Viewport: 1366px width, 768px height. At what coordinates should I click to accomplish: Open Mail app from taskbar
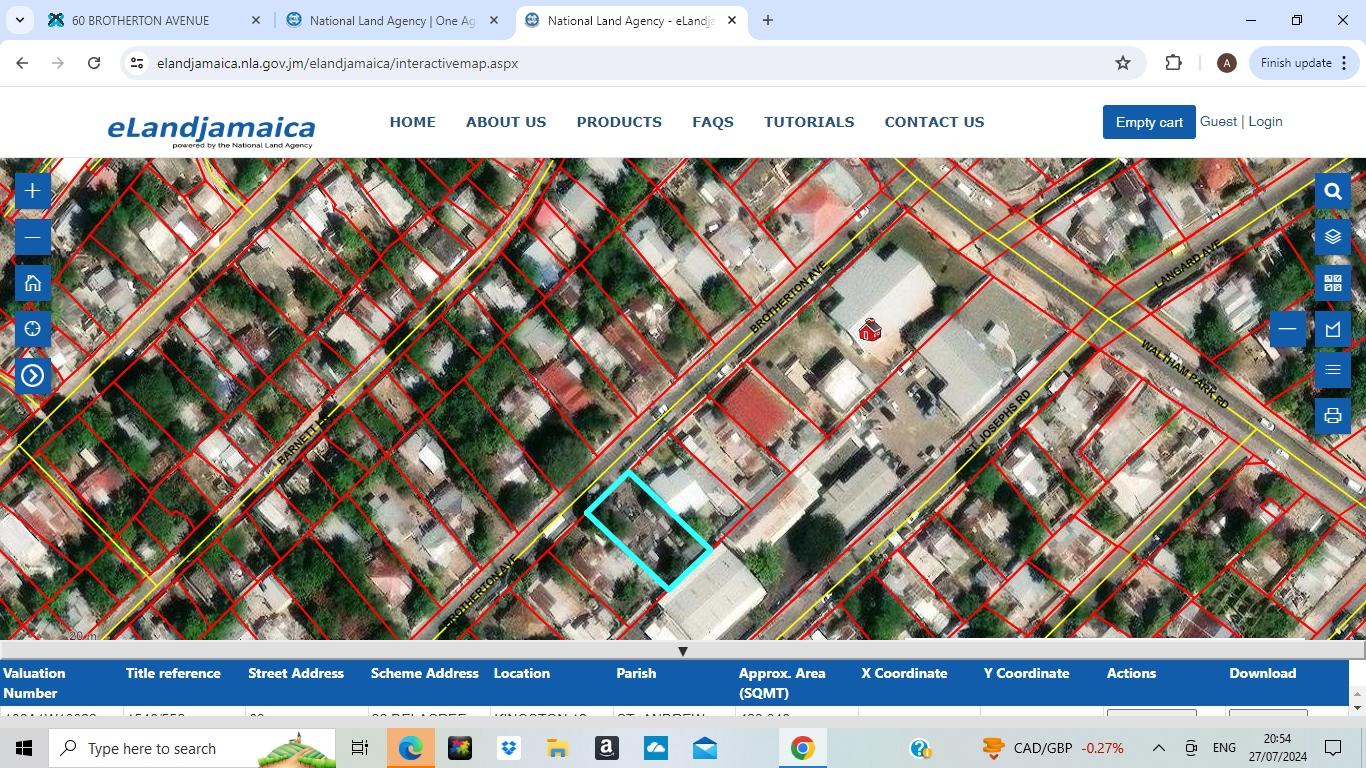(705, 748)
